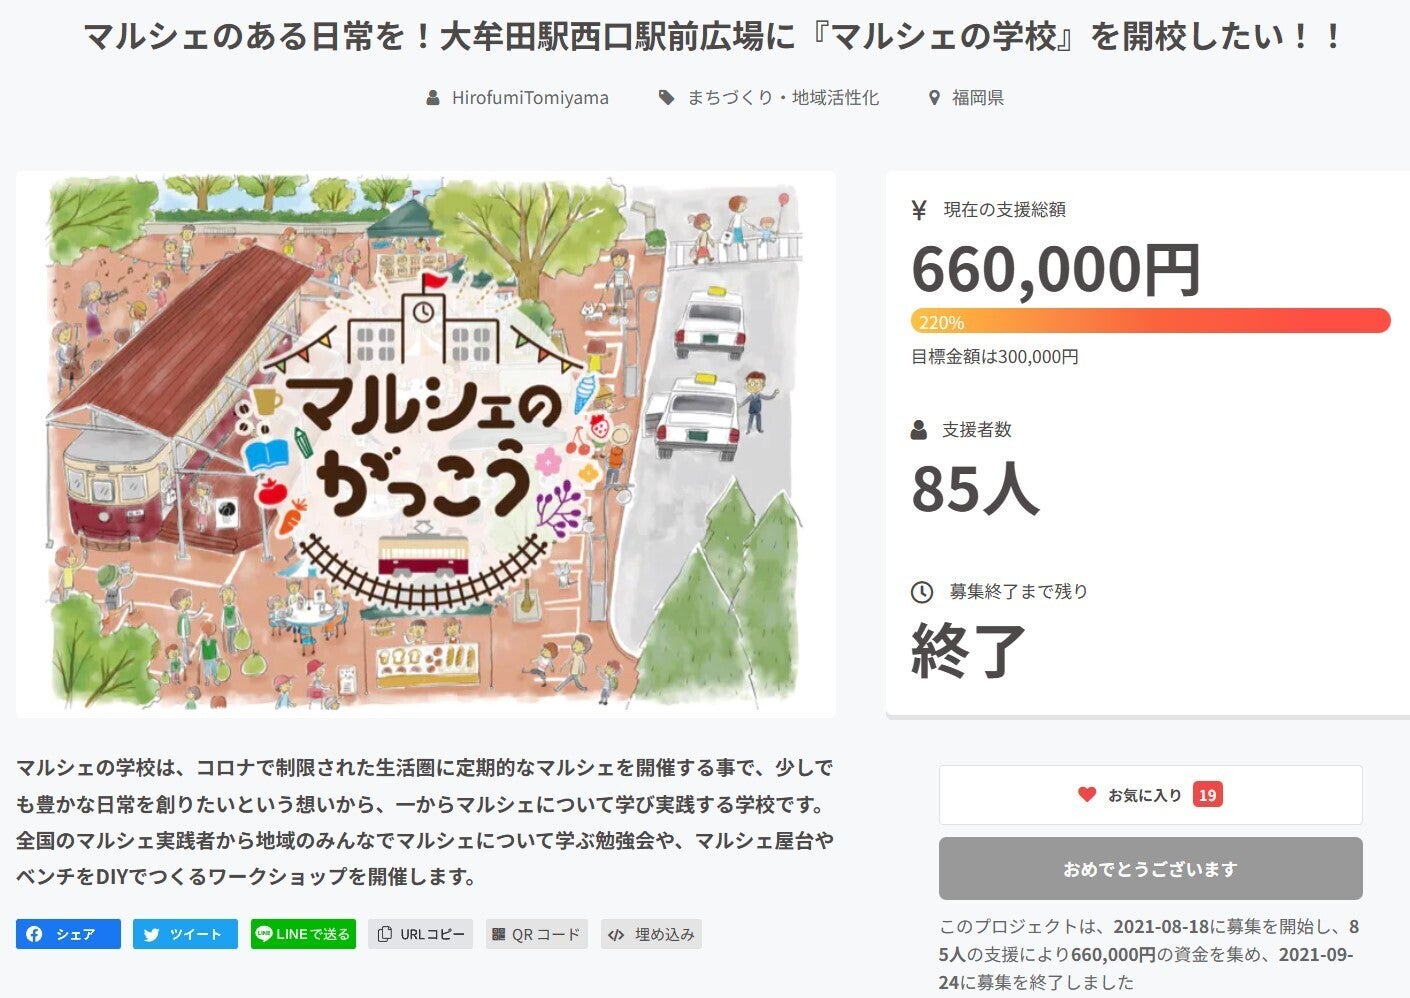Click the map pin icon beside 福岡県

click(934, 98)
